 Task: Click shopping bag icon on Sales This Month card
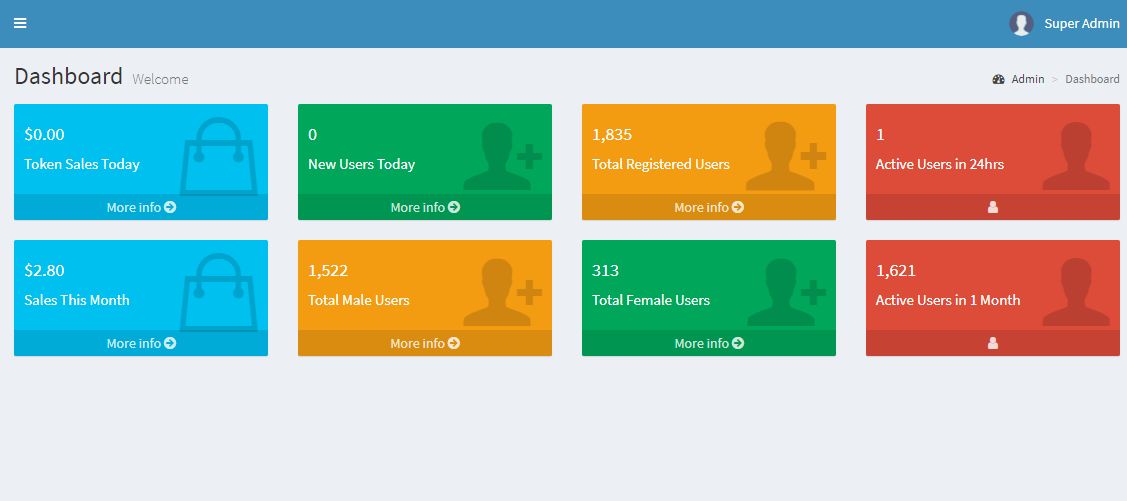click(x=218, y=293)
